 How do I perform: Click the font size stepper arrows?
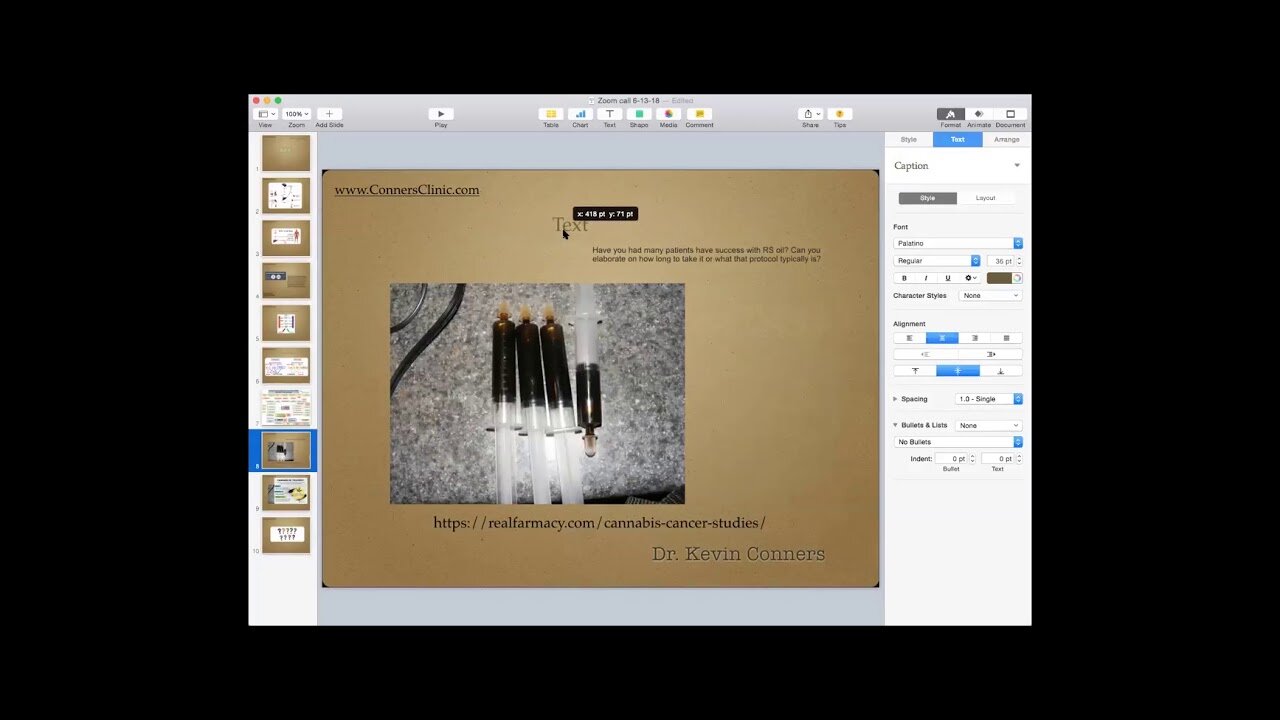[x=1019, y=261]
